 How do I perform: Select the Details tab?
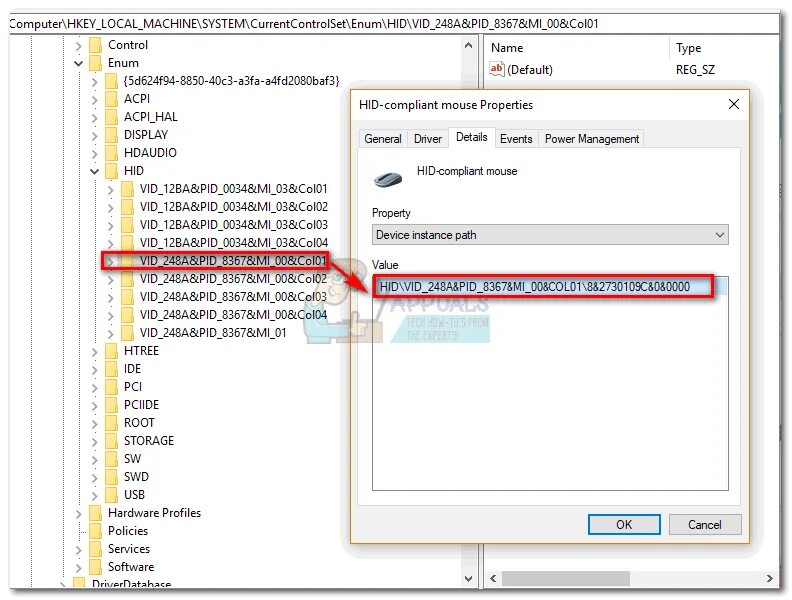coord(471,137)
